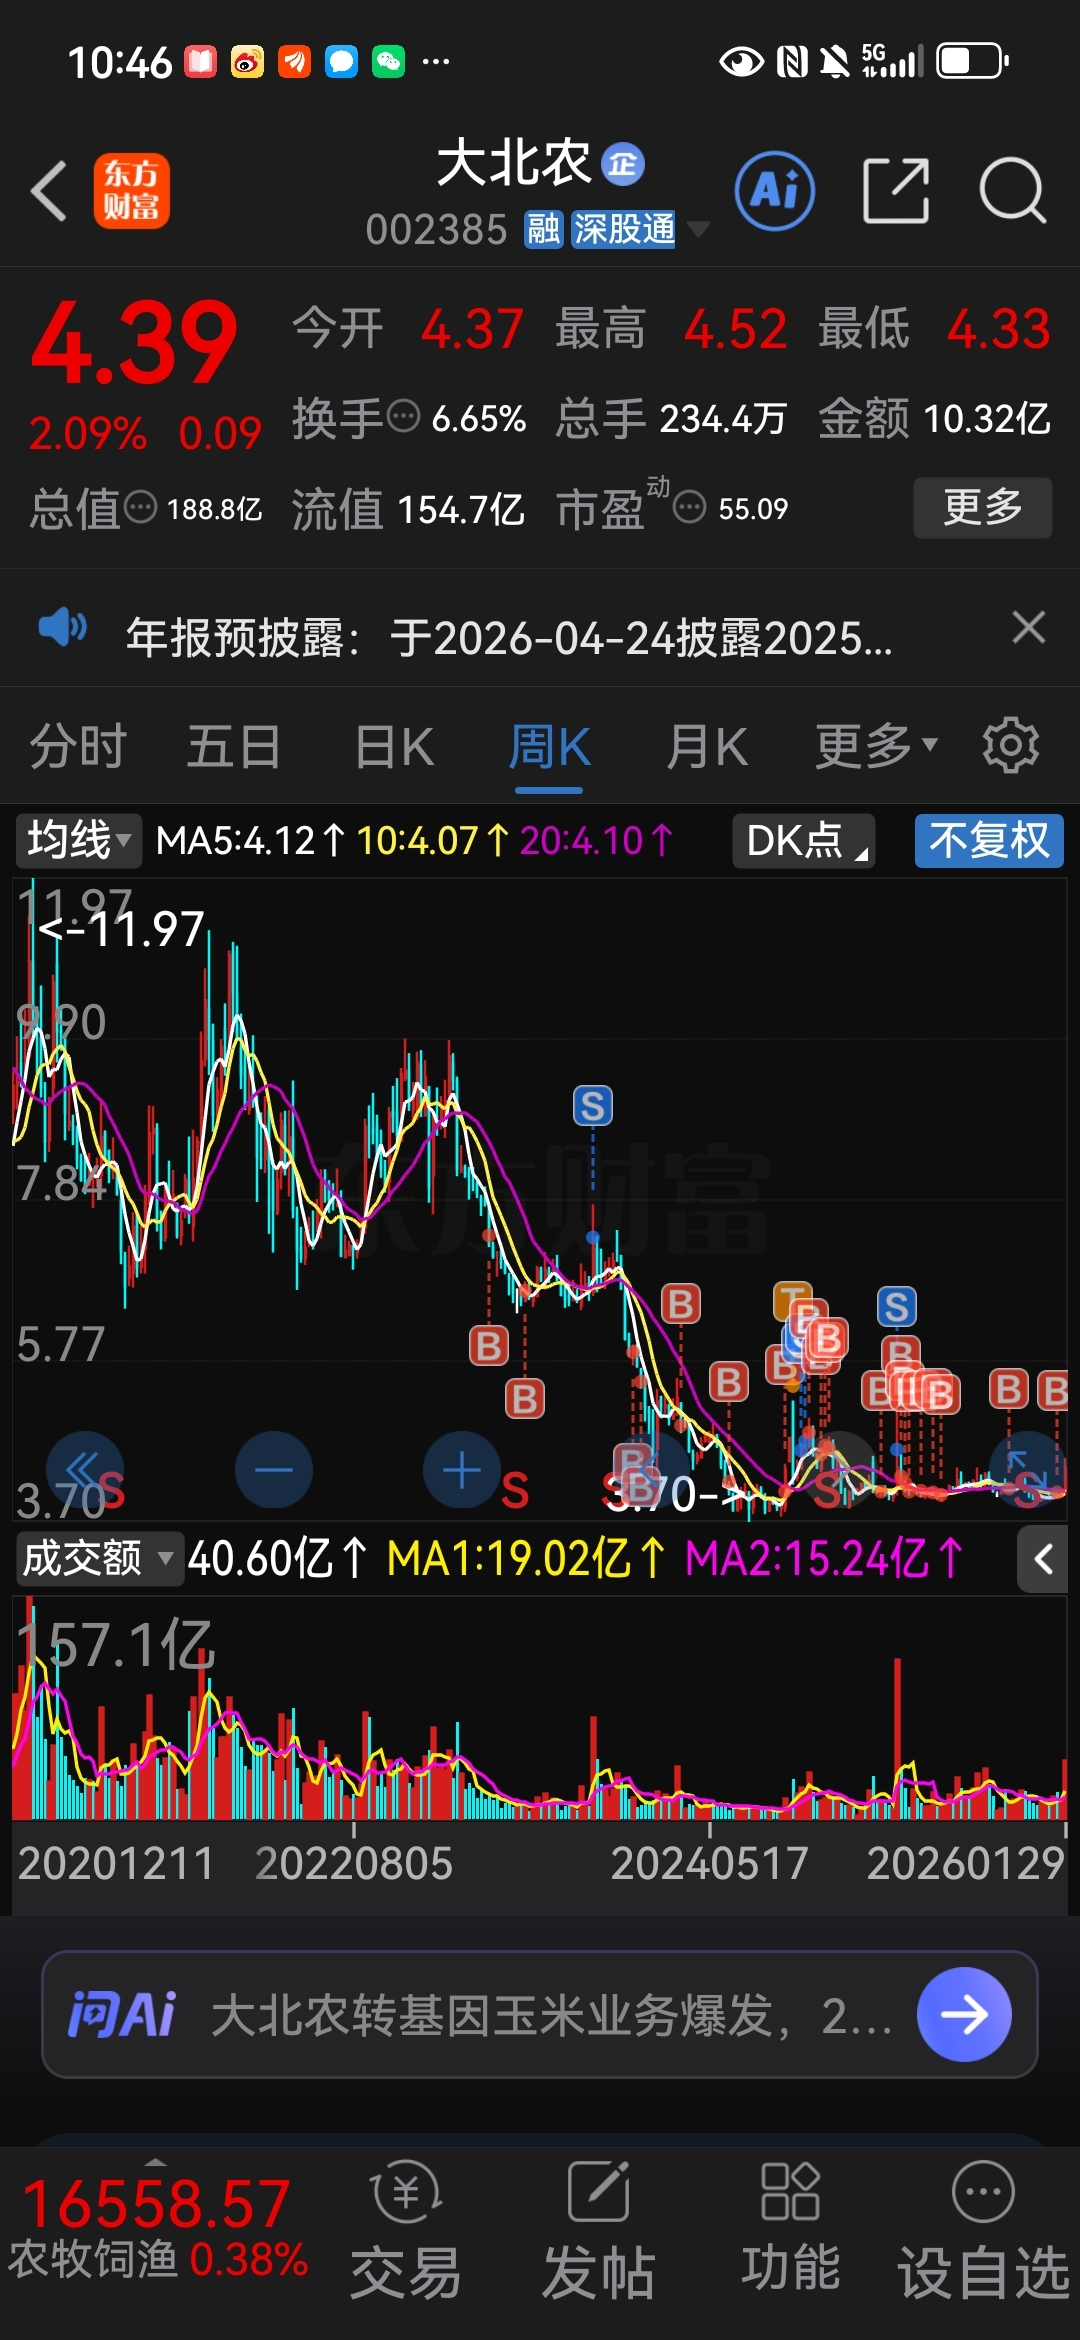This screenshot has width=1080, height=2340.
Task: Open the blue Ai assistant icon
Action: 775,190
